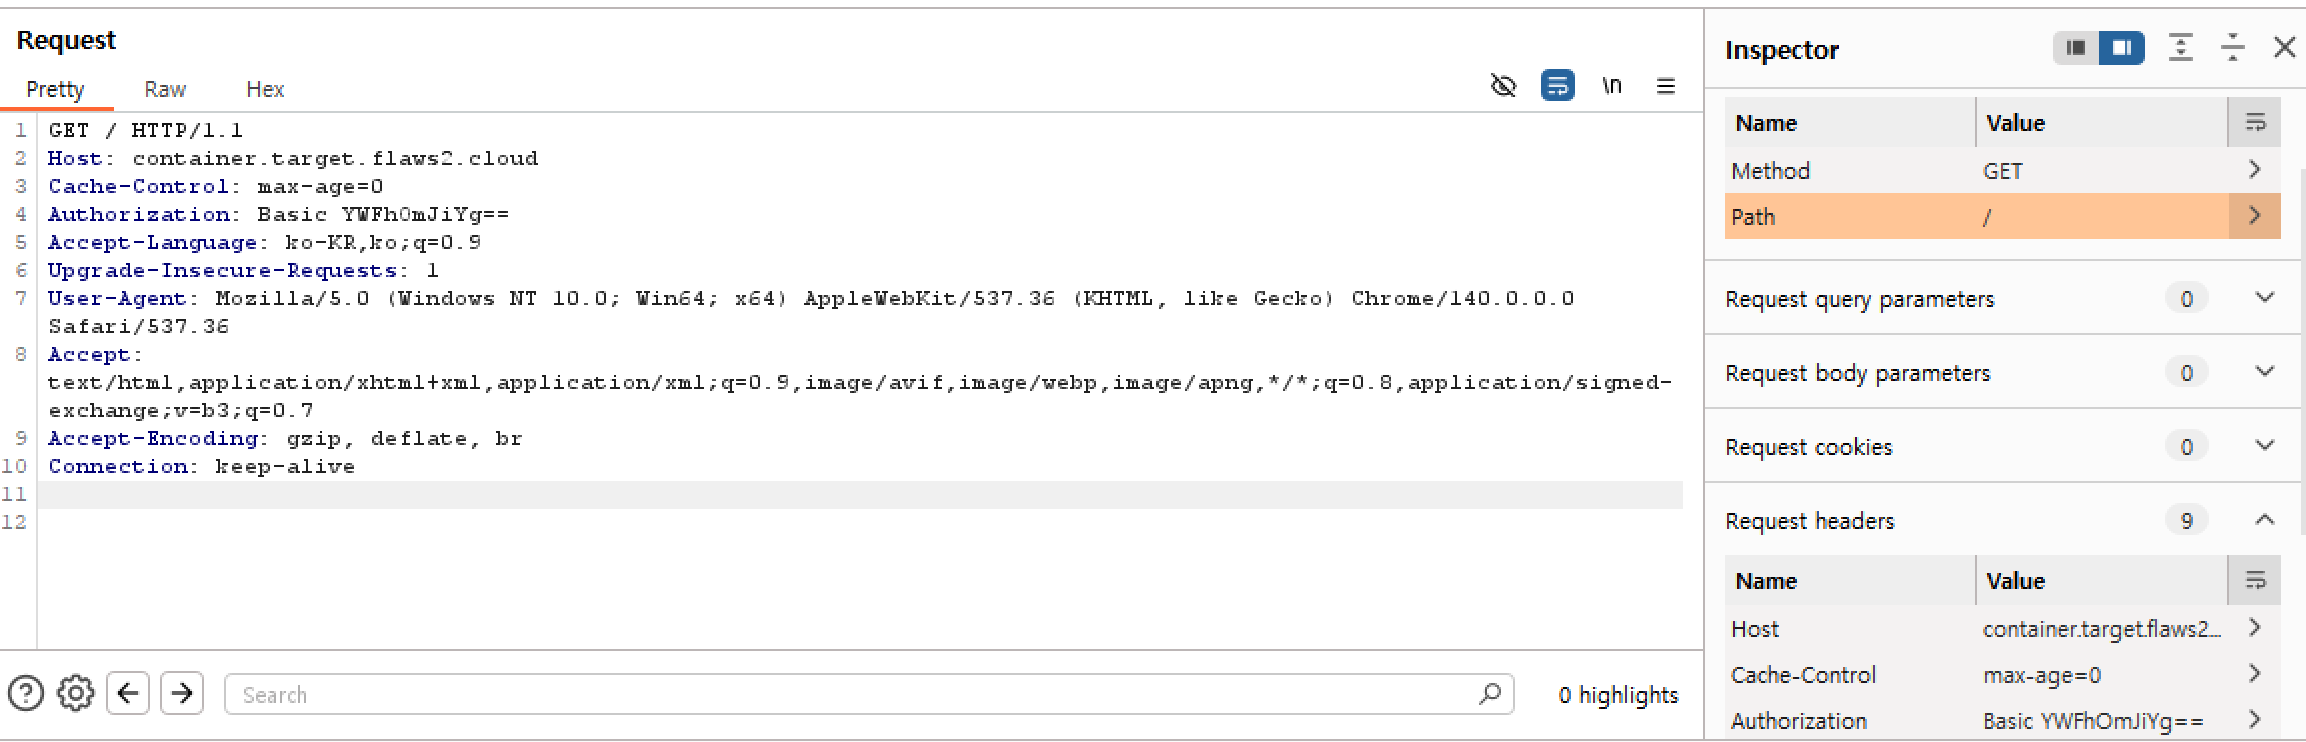
Task: Click Name column header in Request headers
Action: pos(1766,581)
